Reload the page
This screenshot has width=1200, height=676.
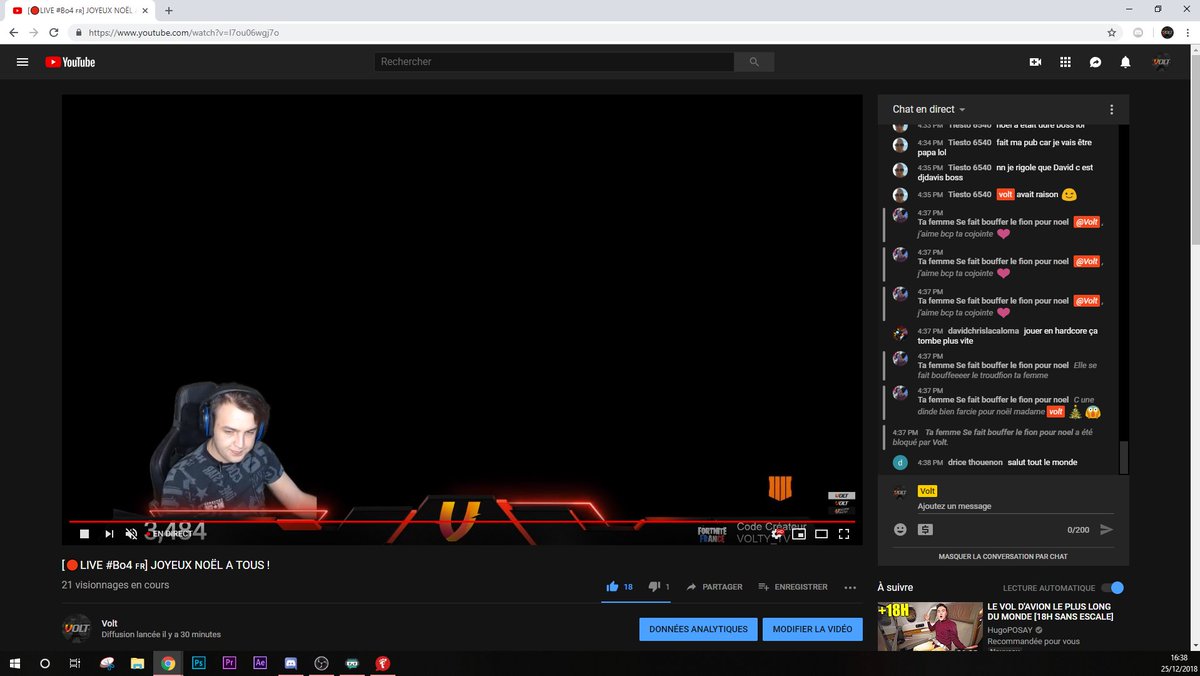click(x=55, y=32)
